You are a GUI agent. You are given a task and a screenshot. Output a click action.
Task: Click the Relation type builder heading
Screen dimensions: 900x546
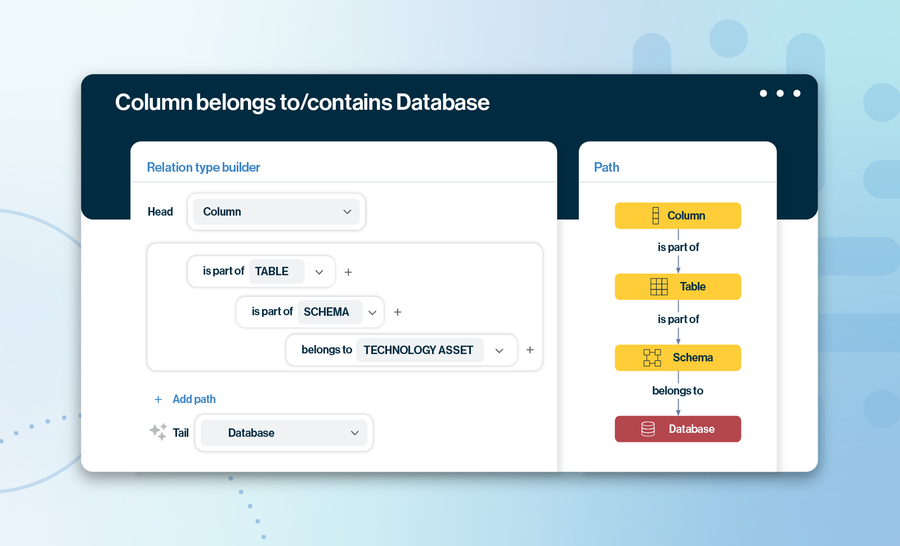tap(203, 167)
